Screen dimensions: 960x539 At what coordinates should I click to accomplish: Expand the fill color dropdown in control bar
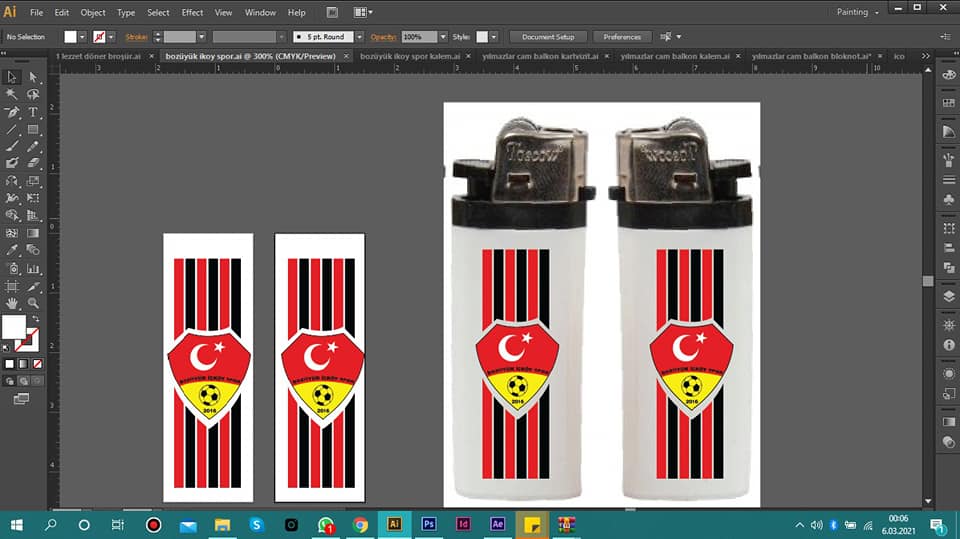pos(82,37)
